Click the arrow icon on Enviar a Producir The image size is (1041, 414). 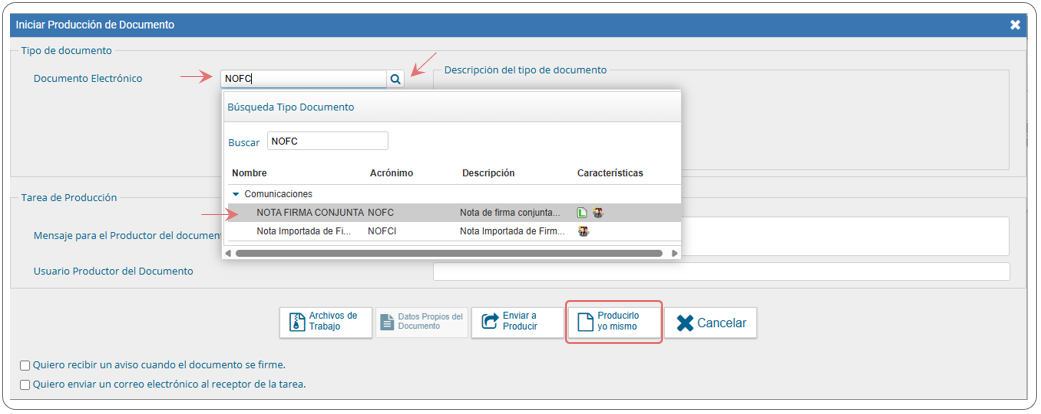click(489, 322)
